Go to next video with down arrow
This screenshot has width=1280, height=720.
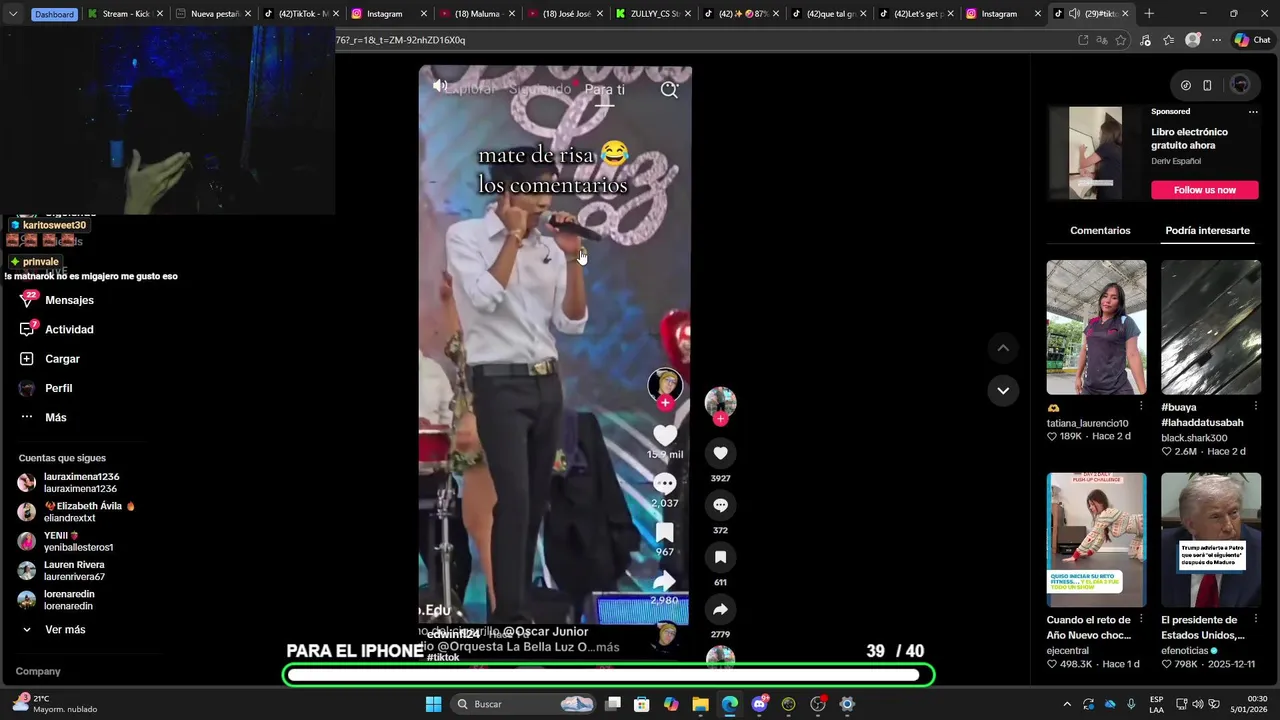coord(1003,390)
